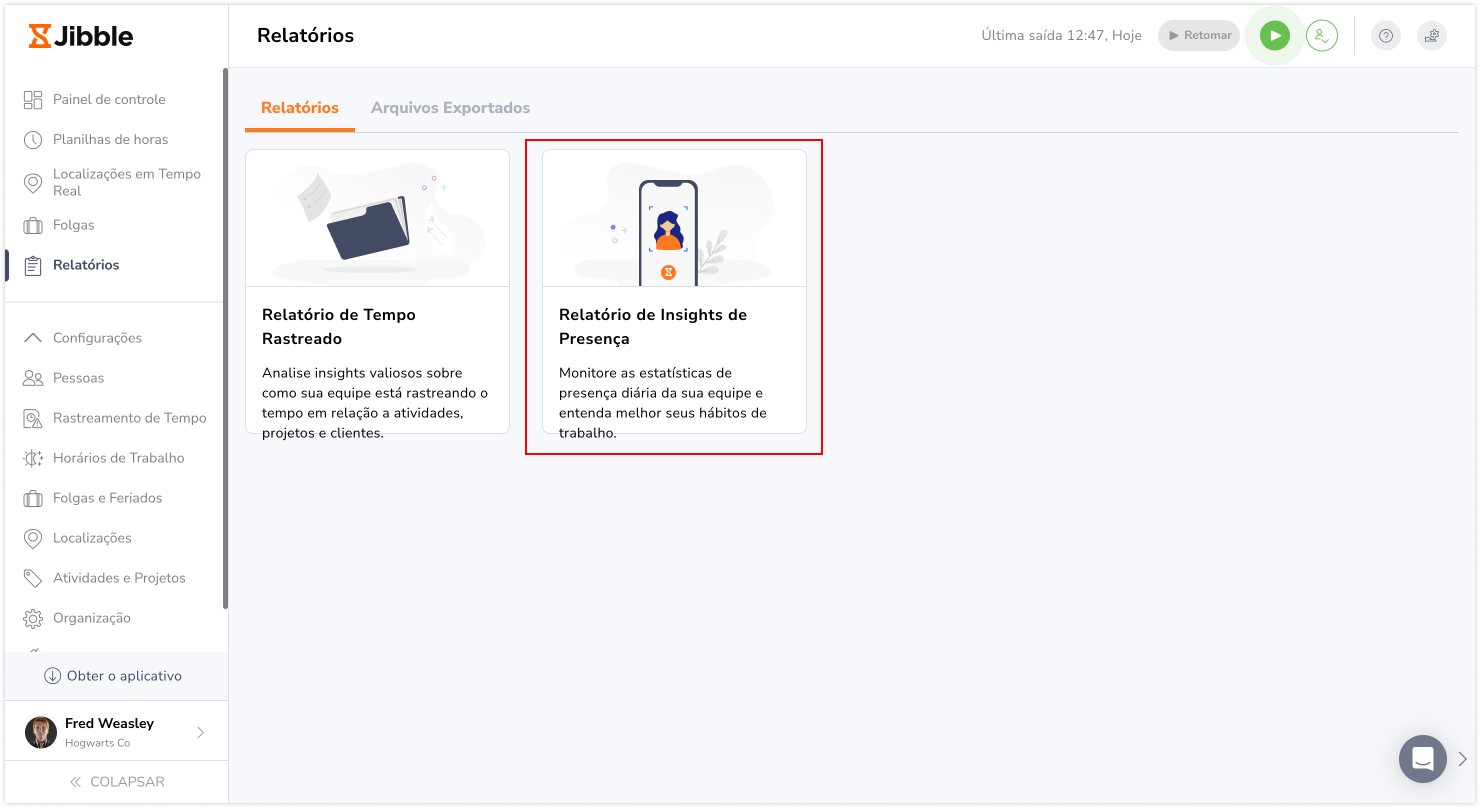
Task: Collapse the sidebar with COLAPSAR
Action: (116, 782)
